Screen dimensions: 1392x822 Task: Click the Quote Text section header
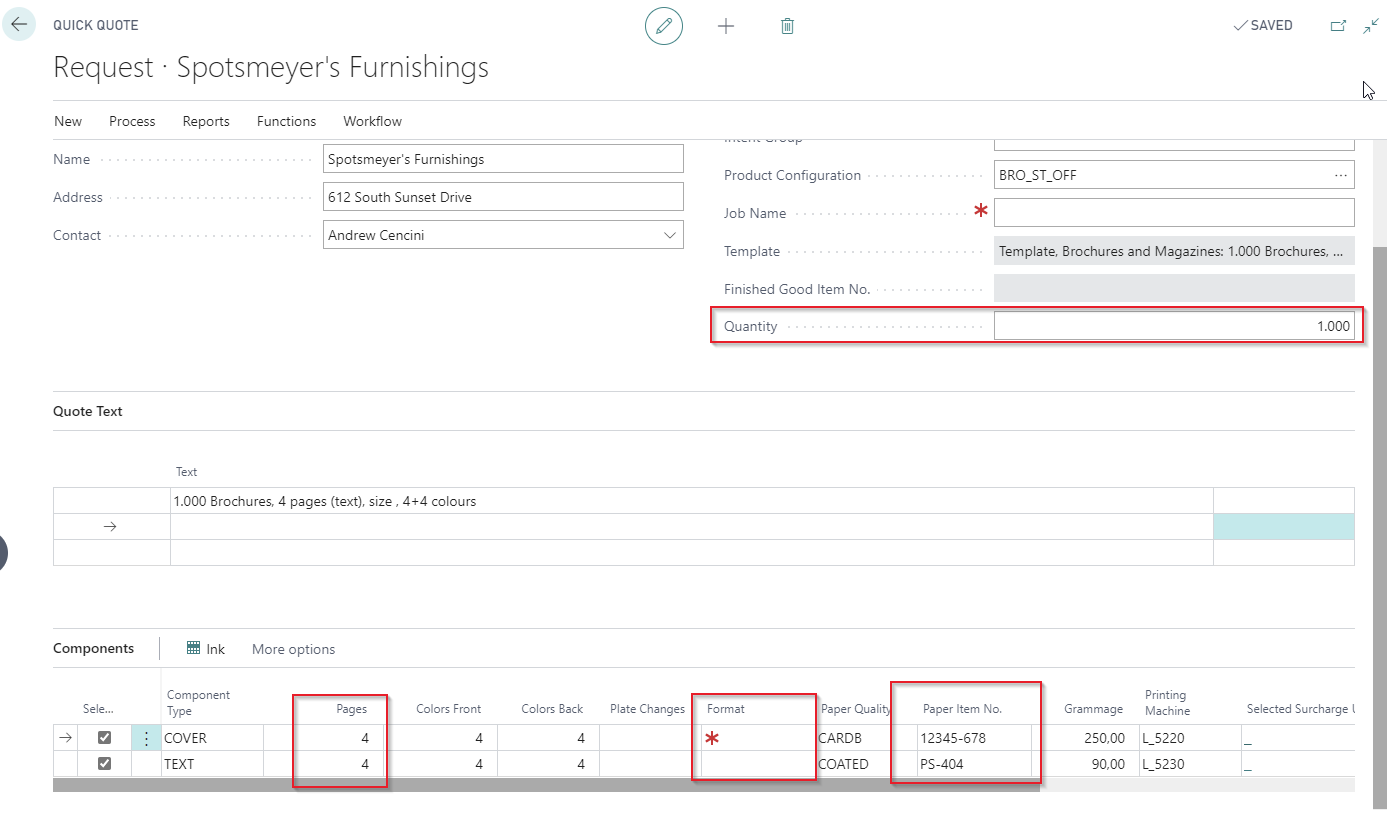[88, 411]
